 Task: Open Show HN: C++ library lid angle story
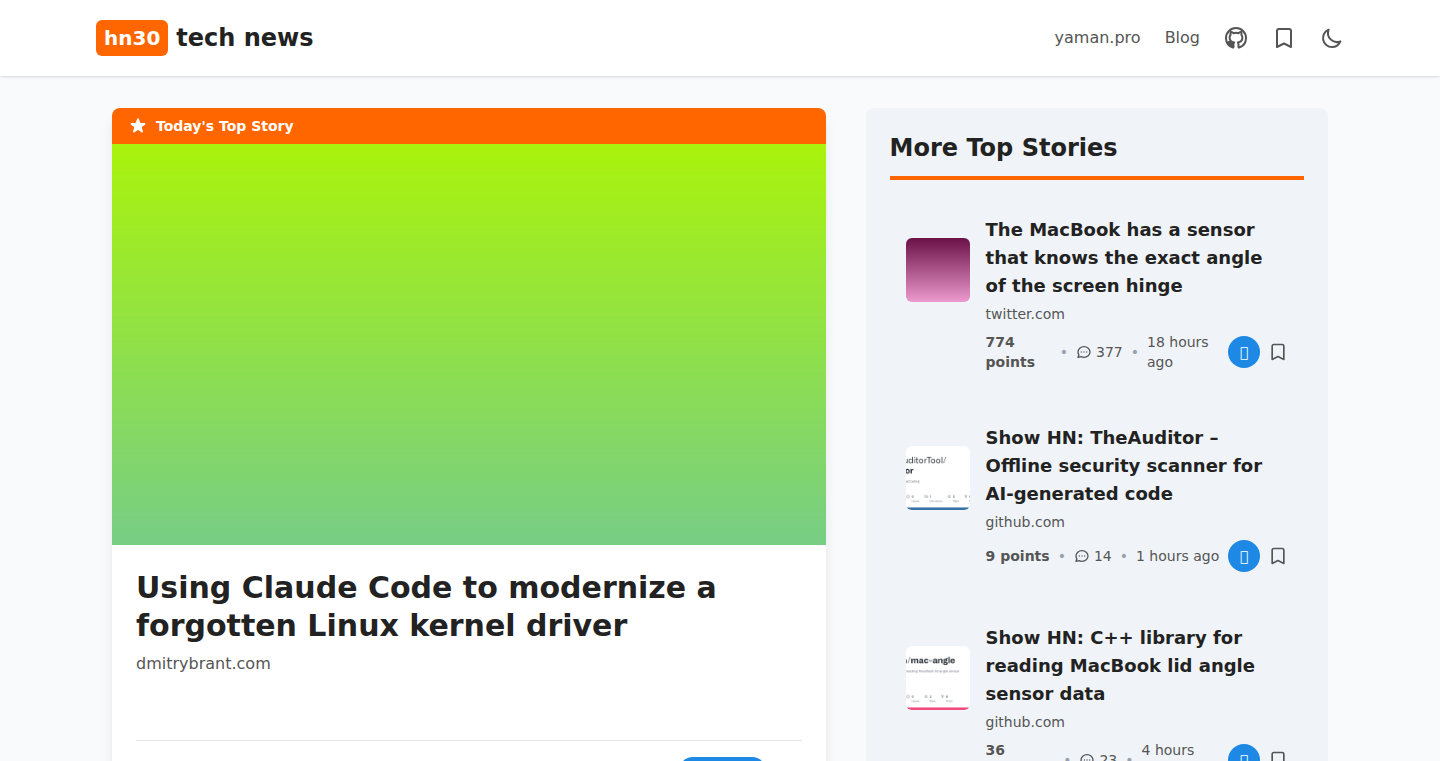coord(1120,665)
